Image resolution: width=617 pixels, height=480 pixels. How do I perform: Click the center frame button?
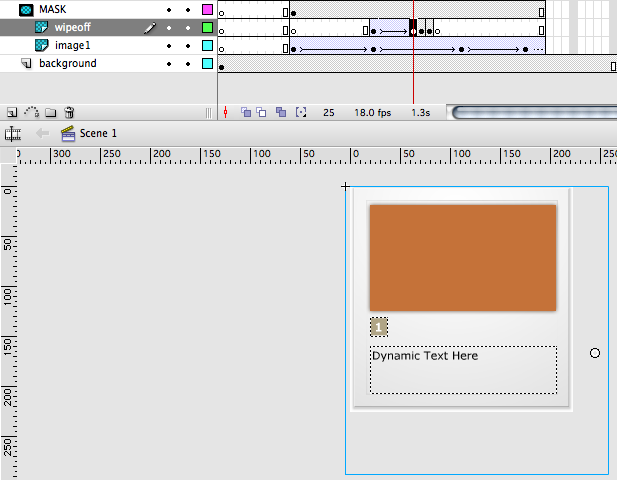click(x=225, y=113)
